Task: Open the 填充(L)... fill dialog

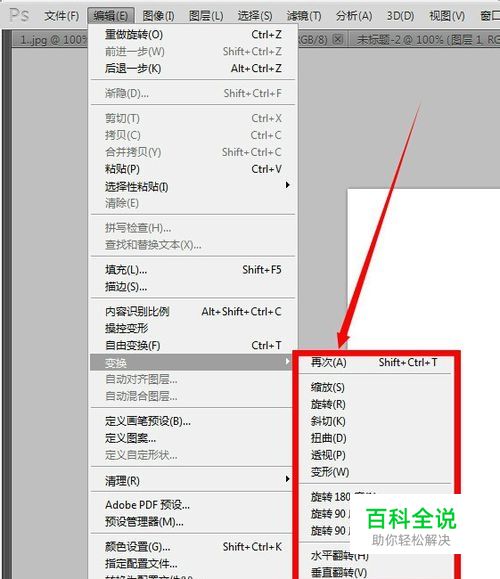Action: tap(193, 270)
